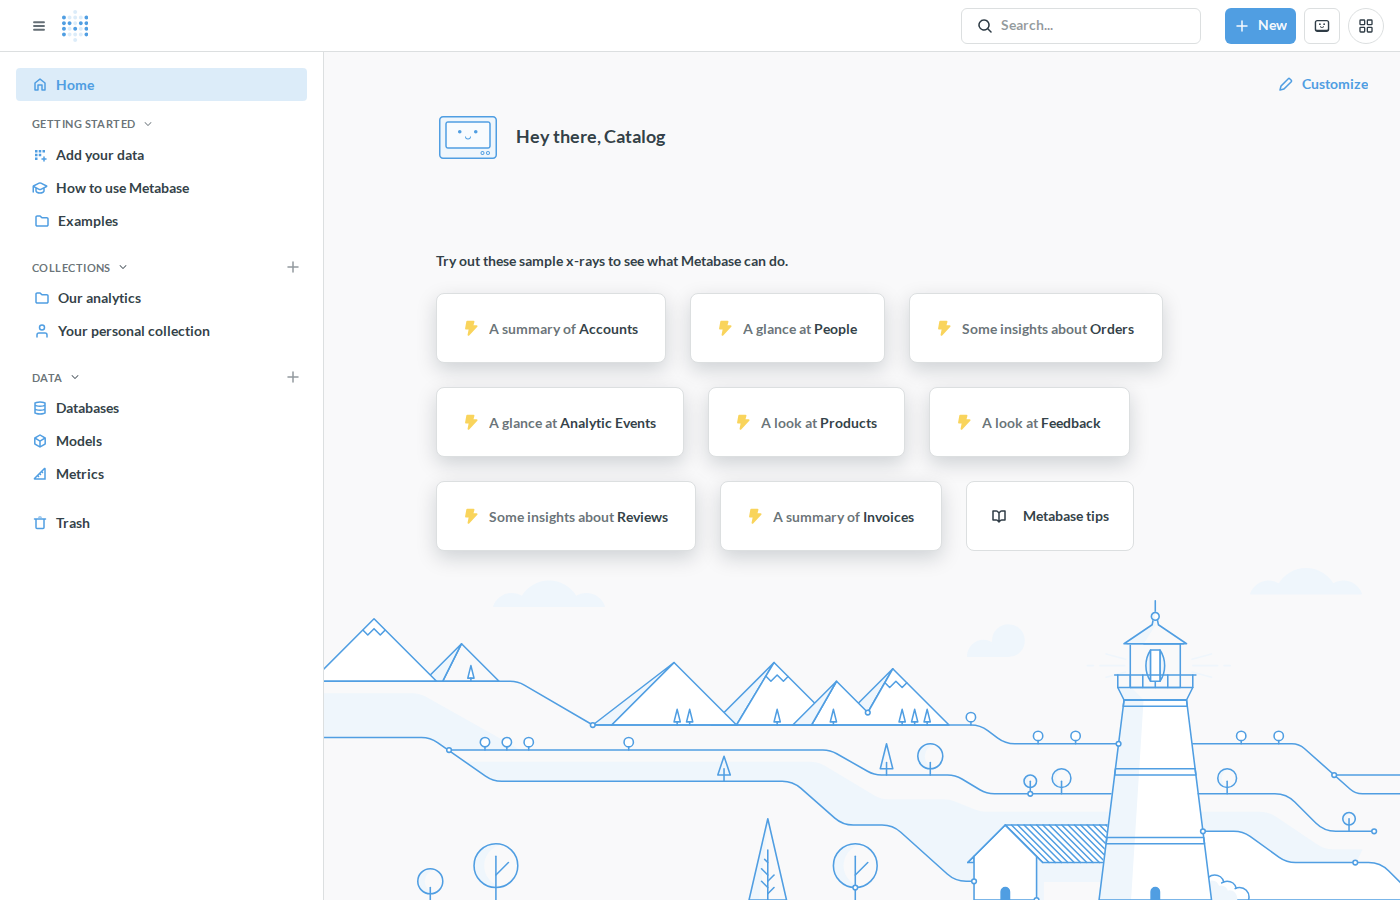Open the apps grid icon in header

tap(1366, 26)
